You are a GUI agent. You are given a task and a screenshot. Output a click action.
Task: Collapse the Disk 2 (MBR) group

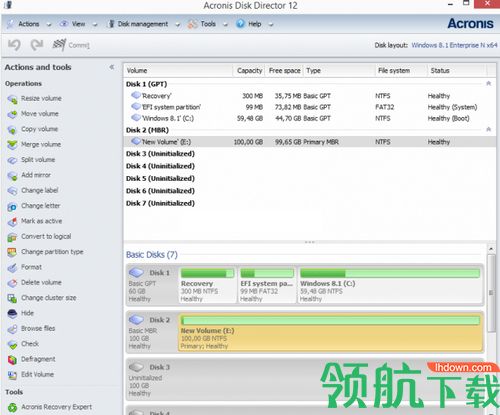pyautogui.click(x=489, y=129)
